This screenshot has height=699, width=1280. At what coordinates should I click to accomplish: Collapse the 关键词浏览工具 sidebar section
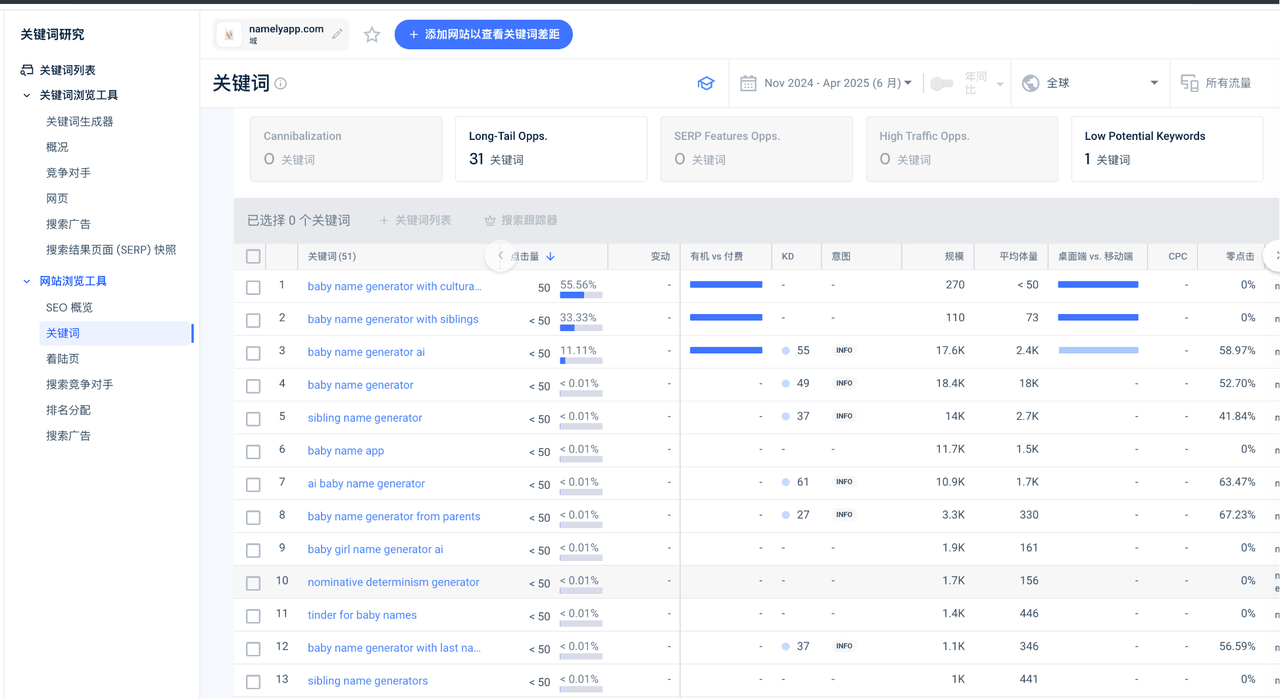pos(27,96)
